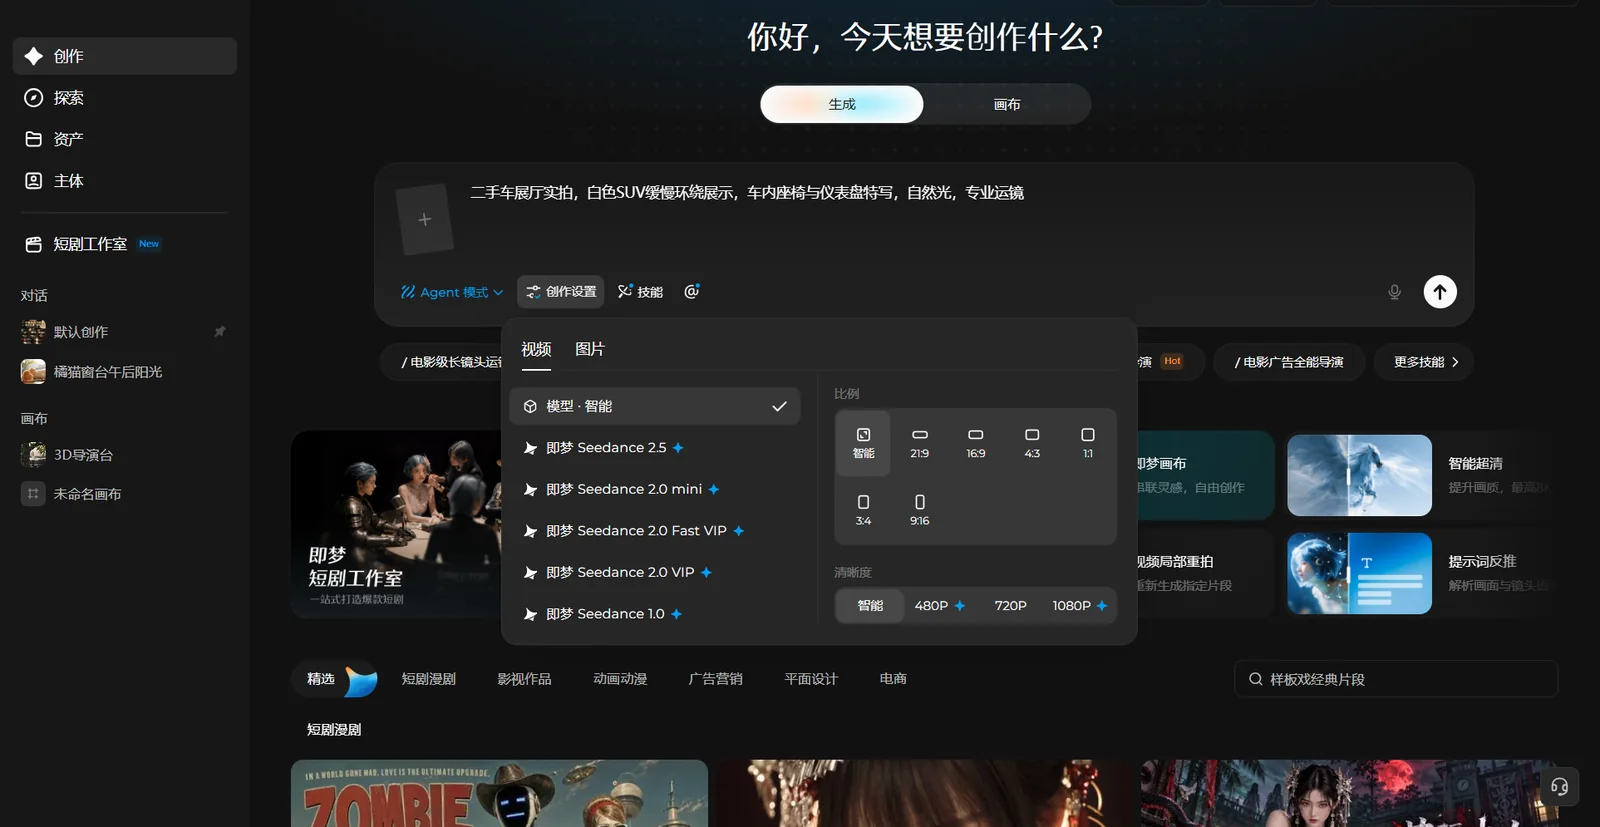This screenshot has height=827, width=1600.
Task: Choose 即梦 Seedance 2.5 model
Action: pyautogui.click(x=655, y=448)
